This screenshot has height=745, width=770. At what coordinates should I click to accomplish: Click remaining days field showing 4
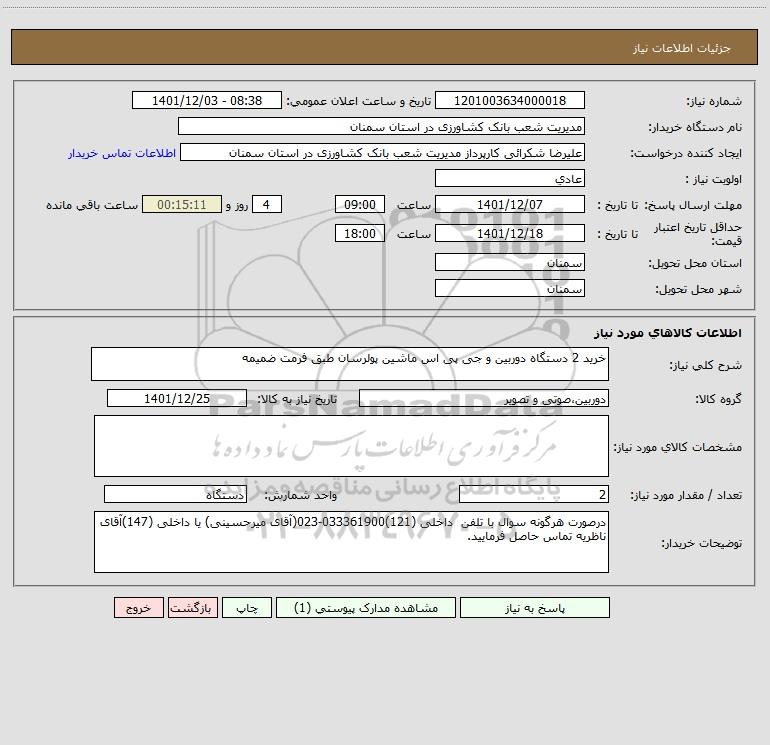coord(267,204)
